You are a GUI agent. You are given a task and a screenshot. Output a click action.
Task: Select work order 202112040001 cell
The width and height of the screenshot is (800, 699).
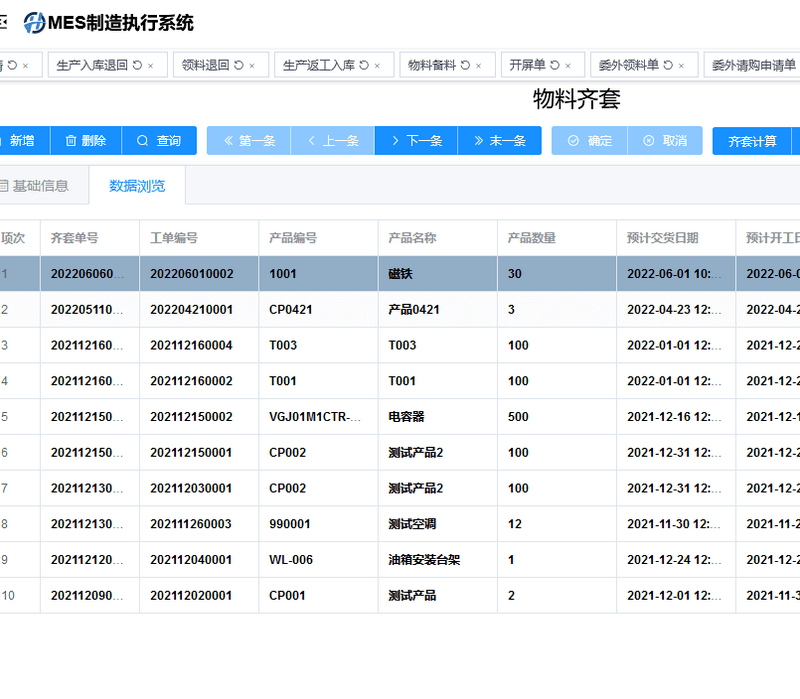tap(199, 560)
